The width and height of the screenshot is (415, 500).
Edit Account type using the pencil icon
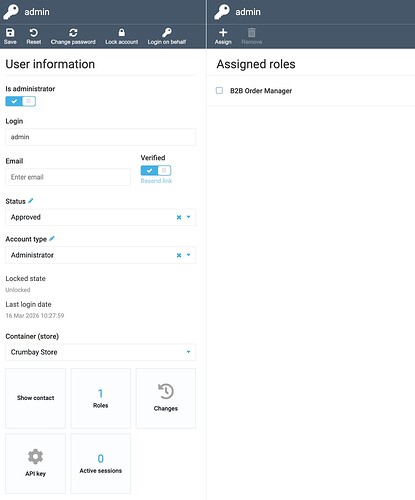[52, 239]
